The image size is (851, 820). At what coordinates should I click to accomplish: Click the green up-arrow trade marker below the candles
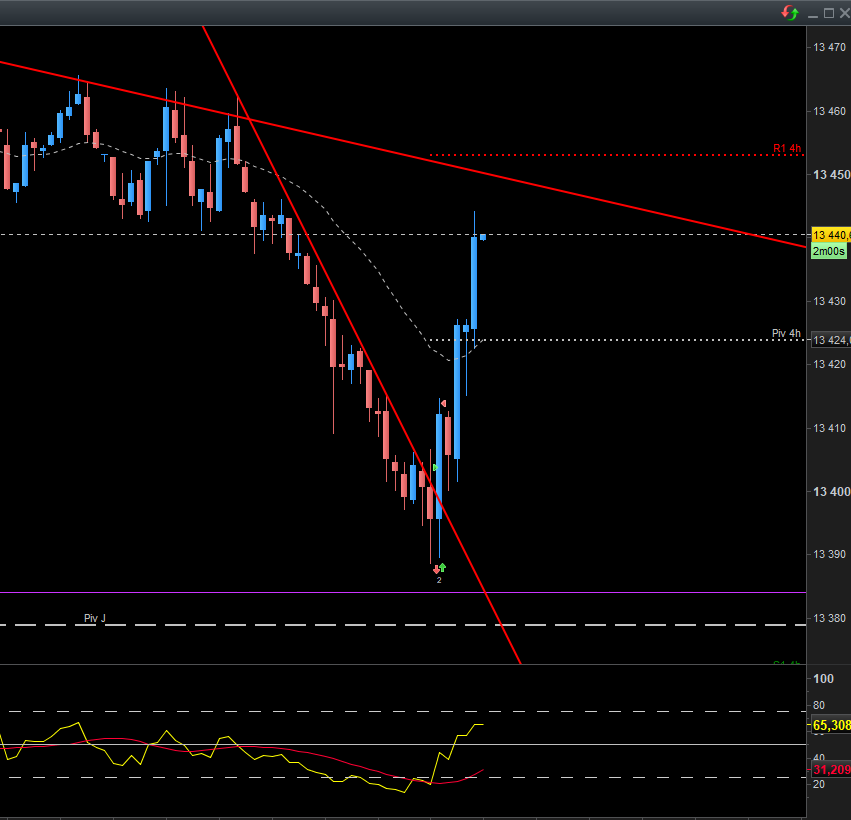(443, 567)
